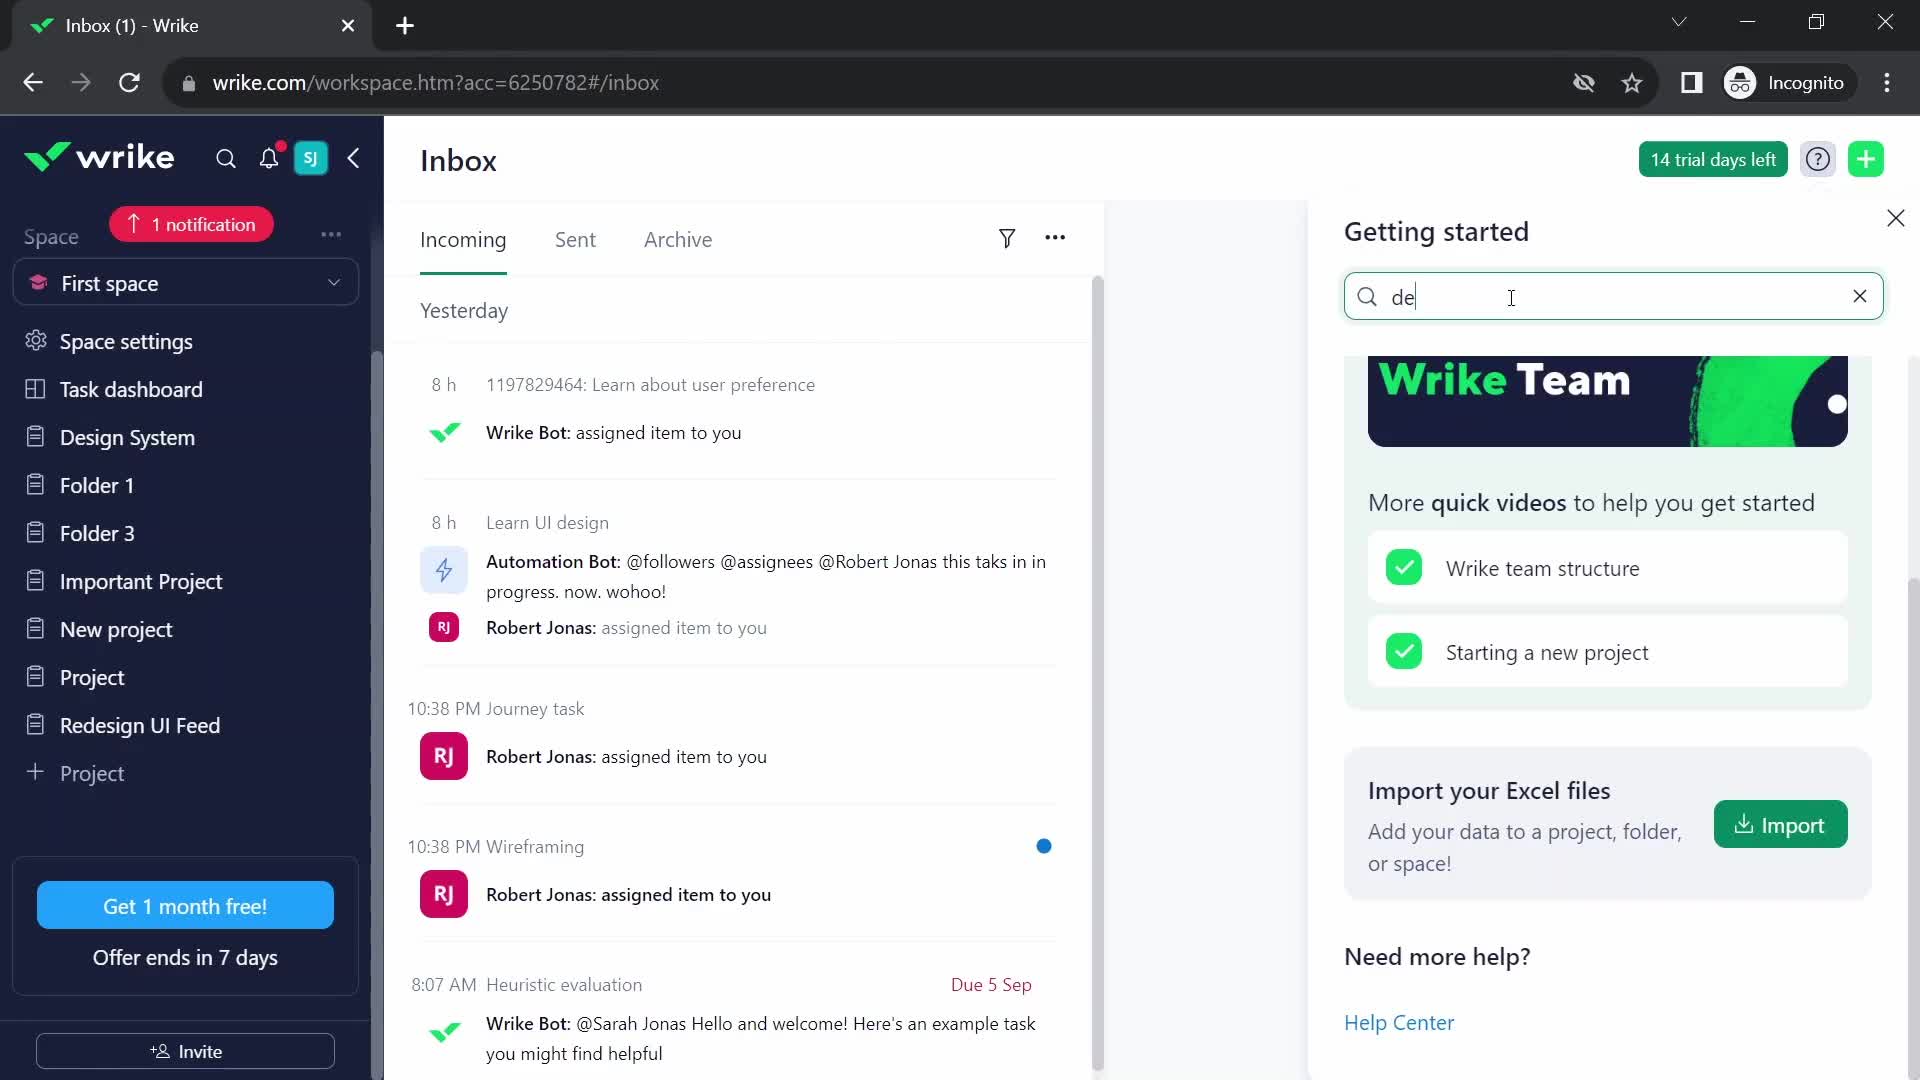Open the Wrike search magnifier in sidebar
Image resolution: width=1920 pixels, height=1080 pixels.
point(226,159)
